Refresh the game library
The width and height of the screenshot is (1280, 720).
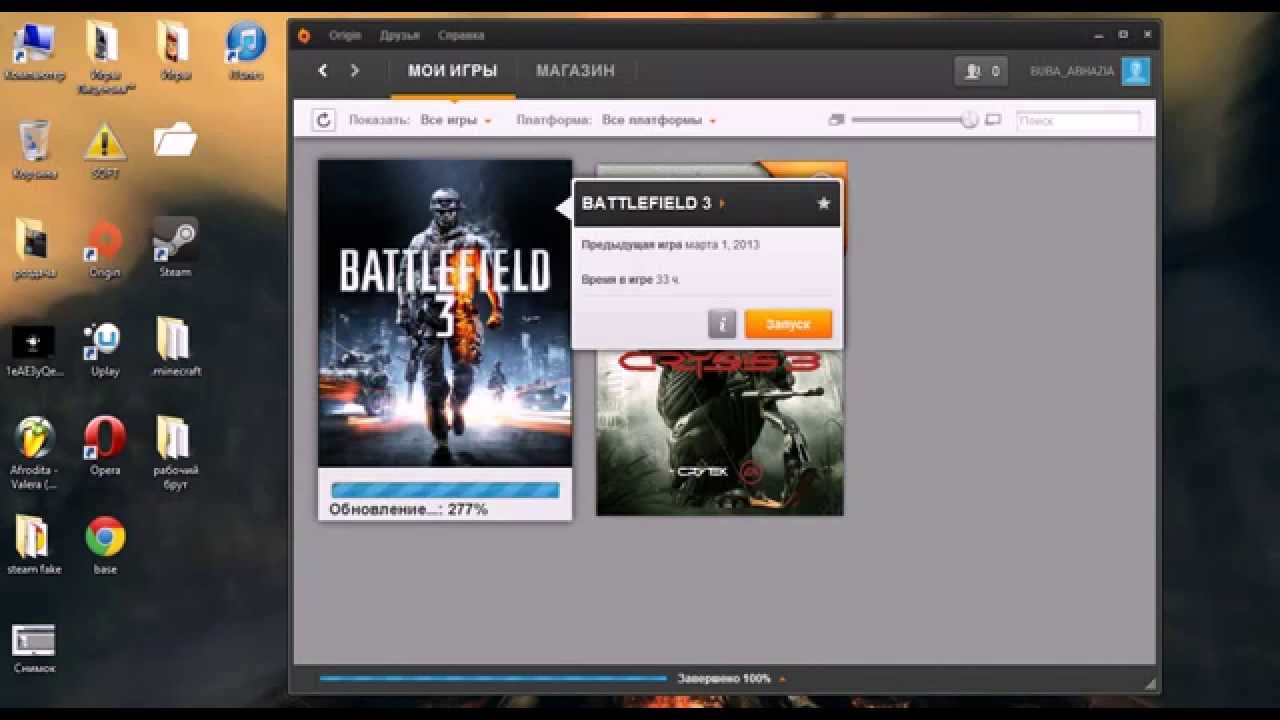(323, 120)
